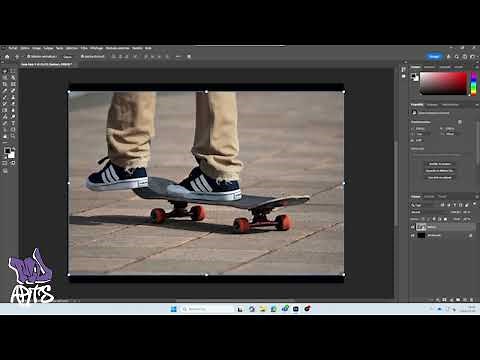Pick a color in the red color field

(443, 83)
